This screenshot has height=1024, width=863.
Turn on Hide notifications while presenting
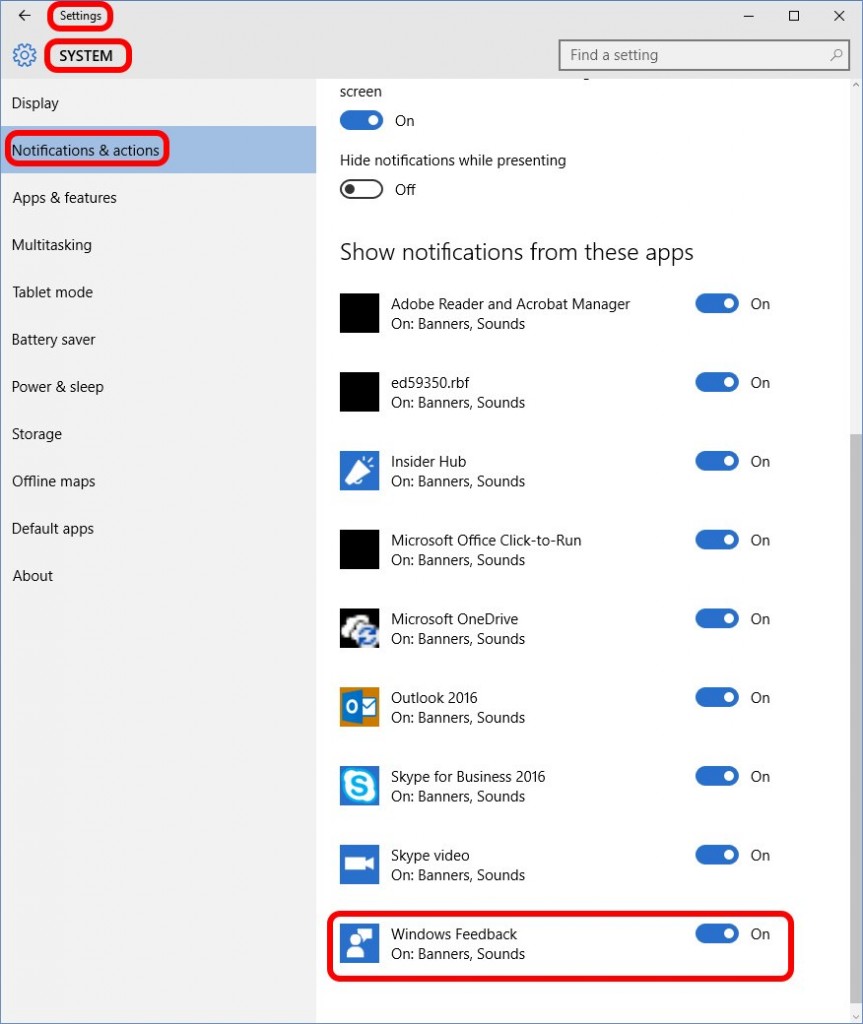[360, 189]
